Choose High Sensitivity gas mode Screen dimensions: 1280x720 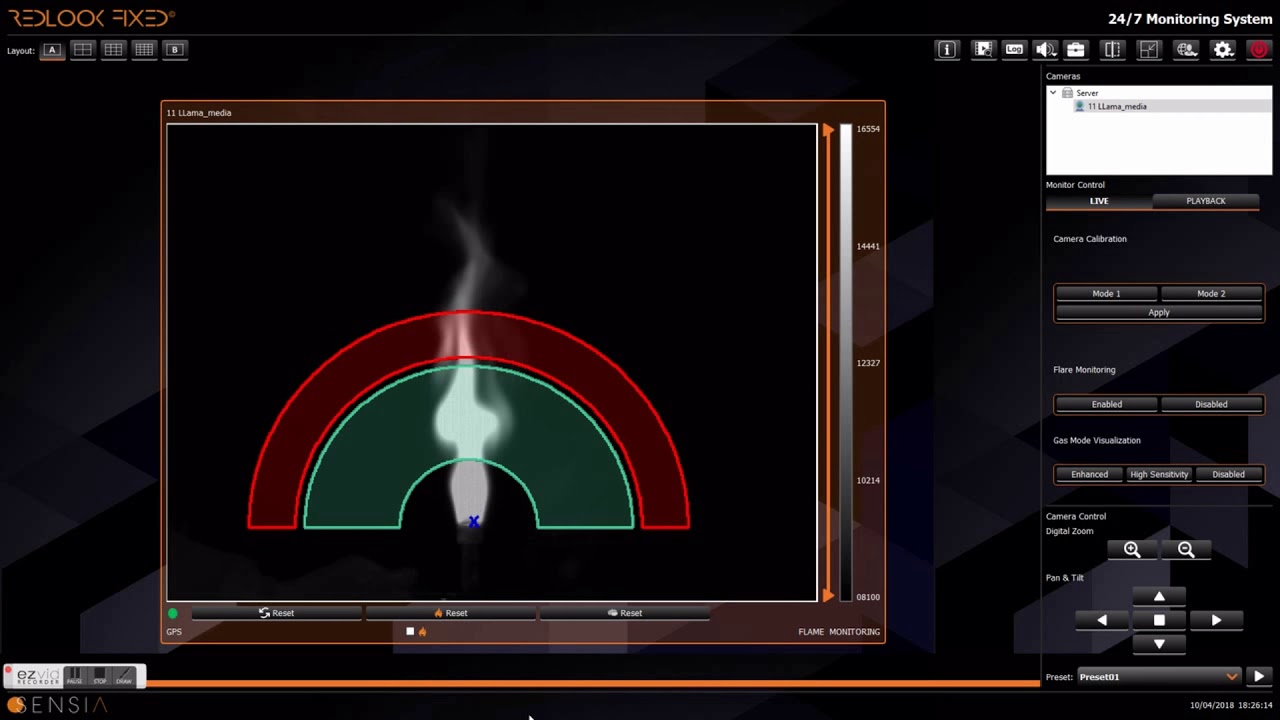[1158, 475]
